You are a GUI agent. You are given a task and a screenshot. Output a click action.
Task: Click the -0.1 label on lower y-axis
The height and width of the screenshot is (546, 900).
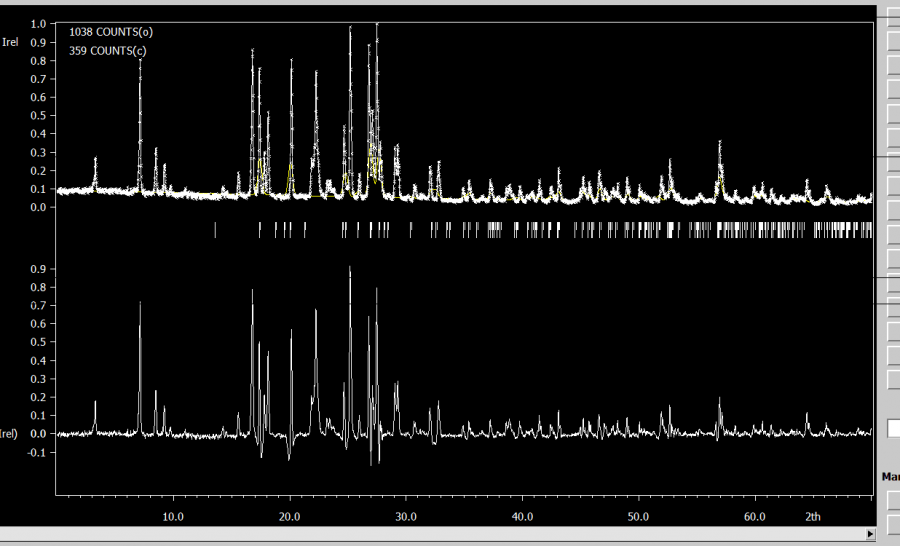click(x=38, y=452)
